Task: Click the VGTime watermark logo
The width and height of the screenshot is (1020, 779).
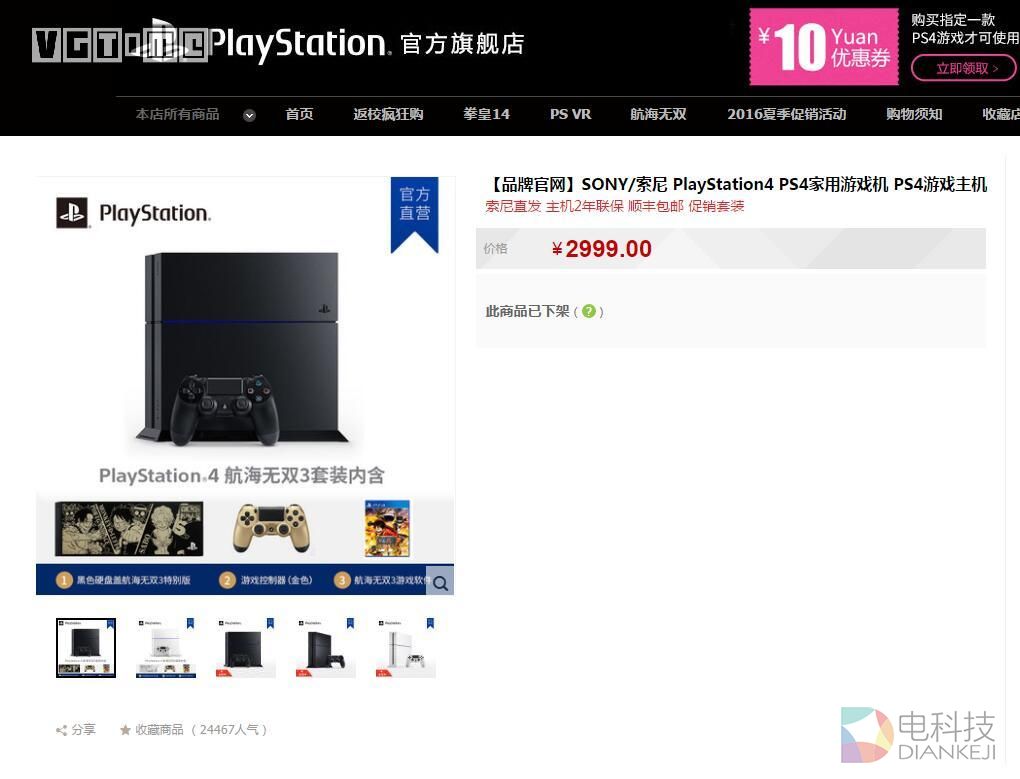Action: tap(120, 44)
